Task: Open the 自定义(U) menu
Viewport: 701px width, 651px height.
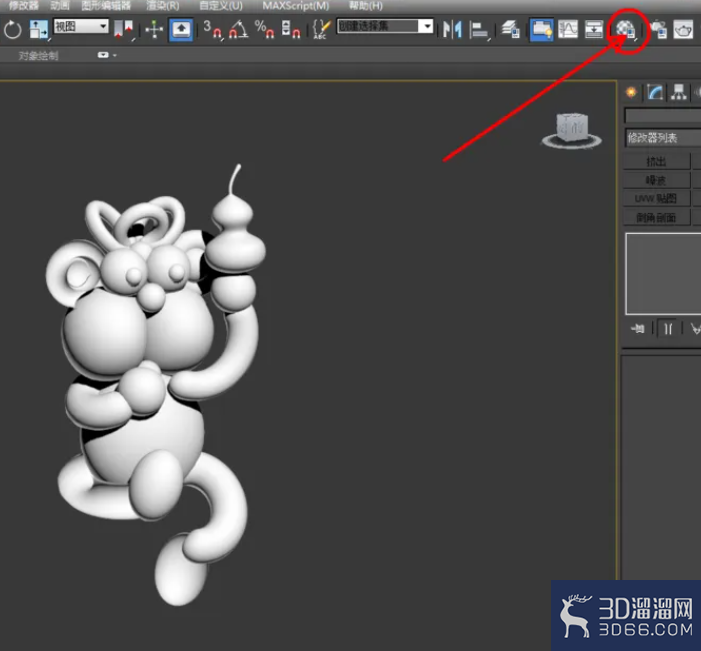Action: click(x=220, y=6)
